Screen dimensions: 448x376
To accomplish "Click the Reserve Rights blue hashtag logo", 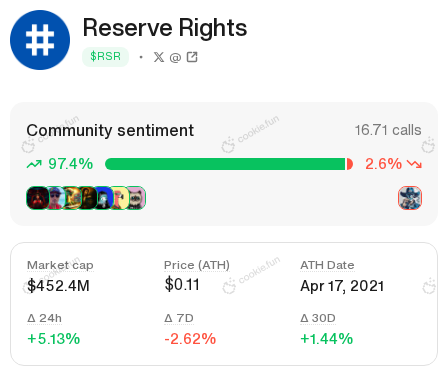I will (x=40, y=40).
